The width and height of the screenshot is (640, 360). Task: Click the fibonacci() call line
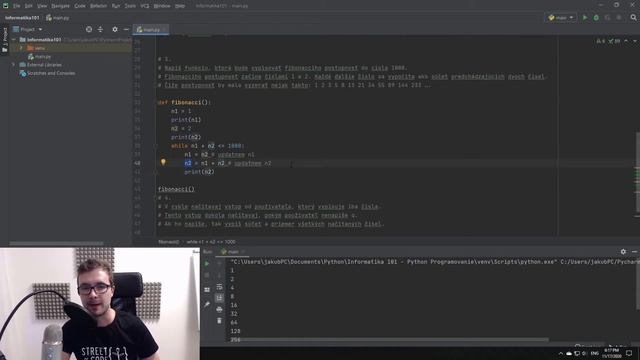[x=176, y=189]
